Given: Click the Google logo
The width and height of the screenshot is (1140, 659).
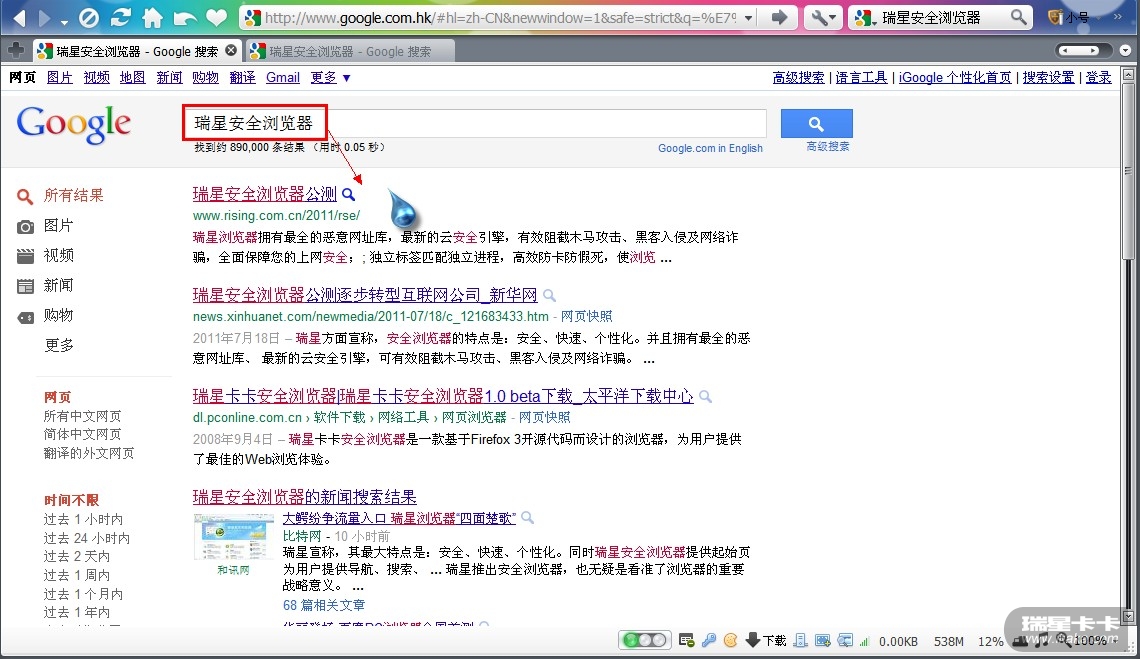Looking at the screenshot, I should pyautogui.click(x=73, y=124).
